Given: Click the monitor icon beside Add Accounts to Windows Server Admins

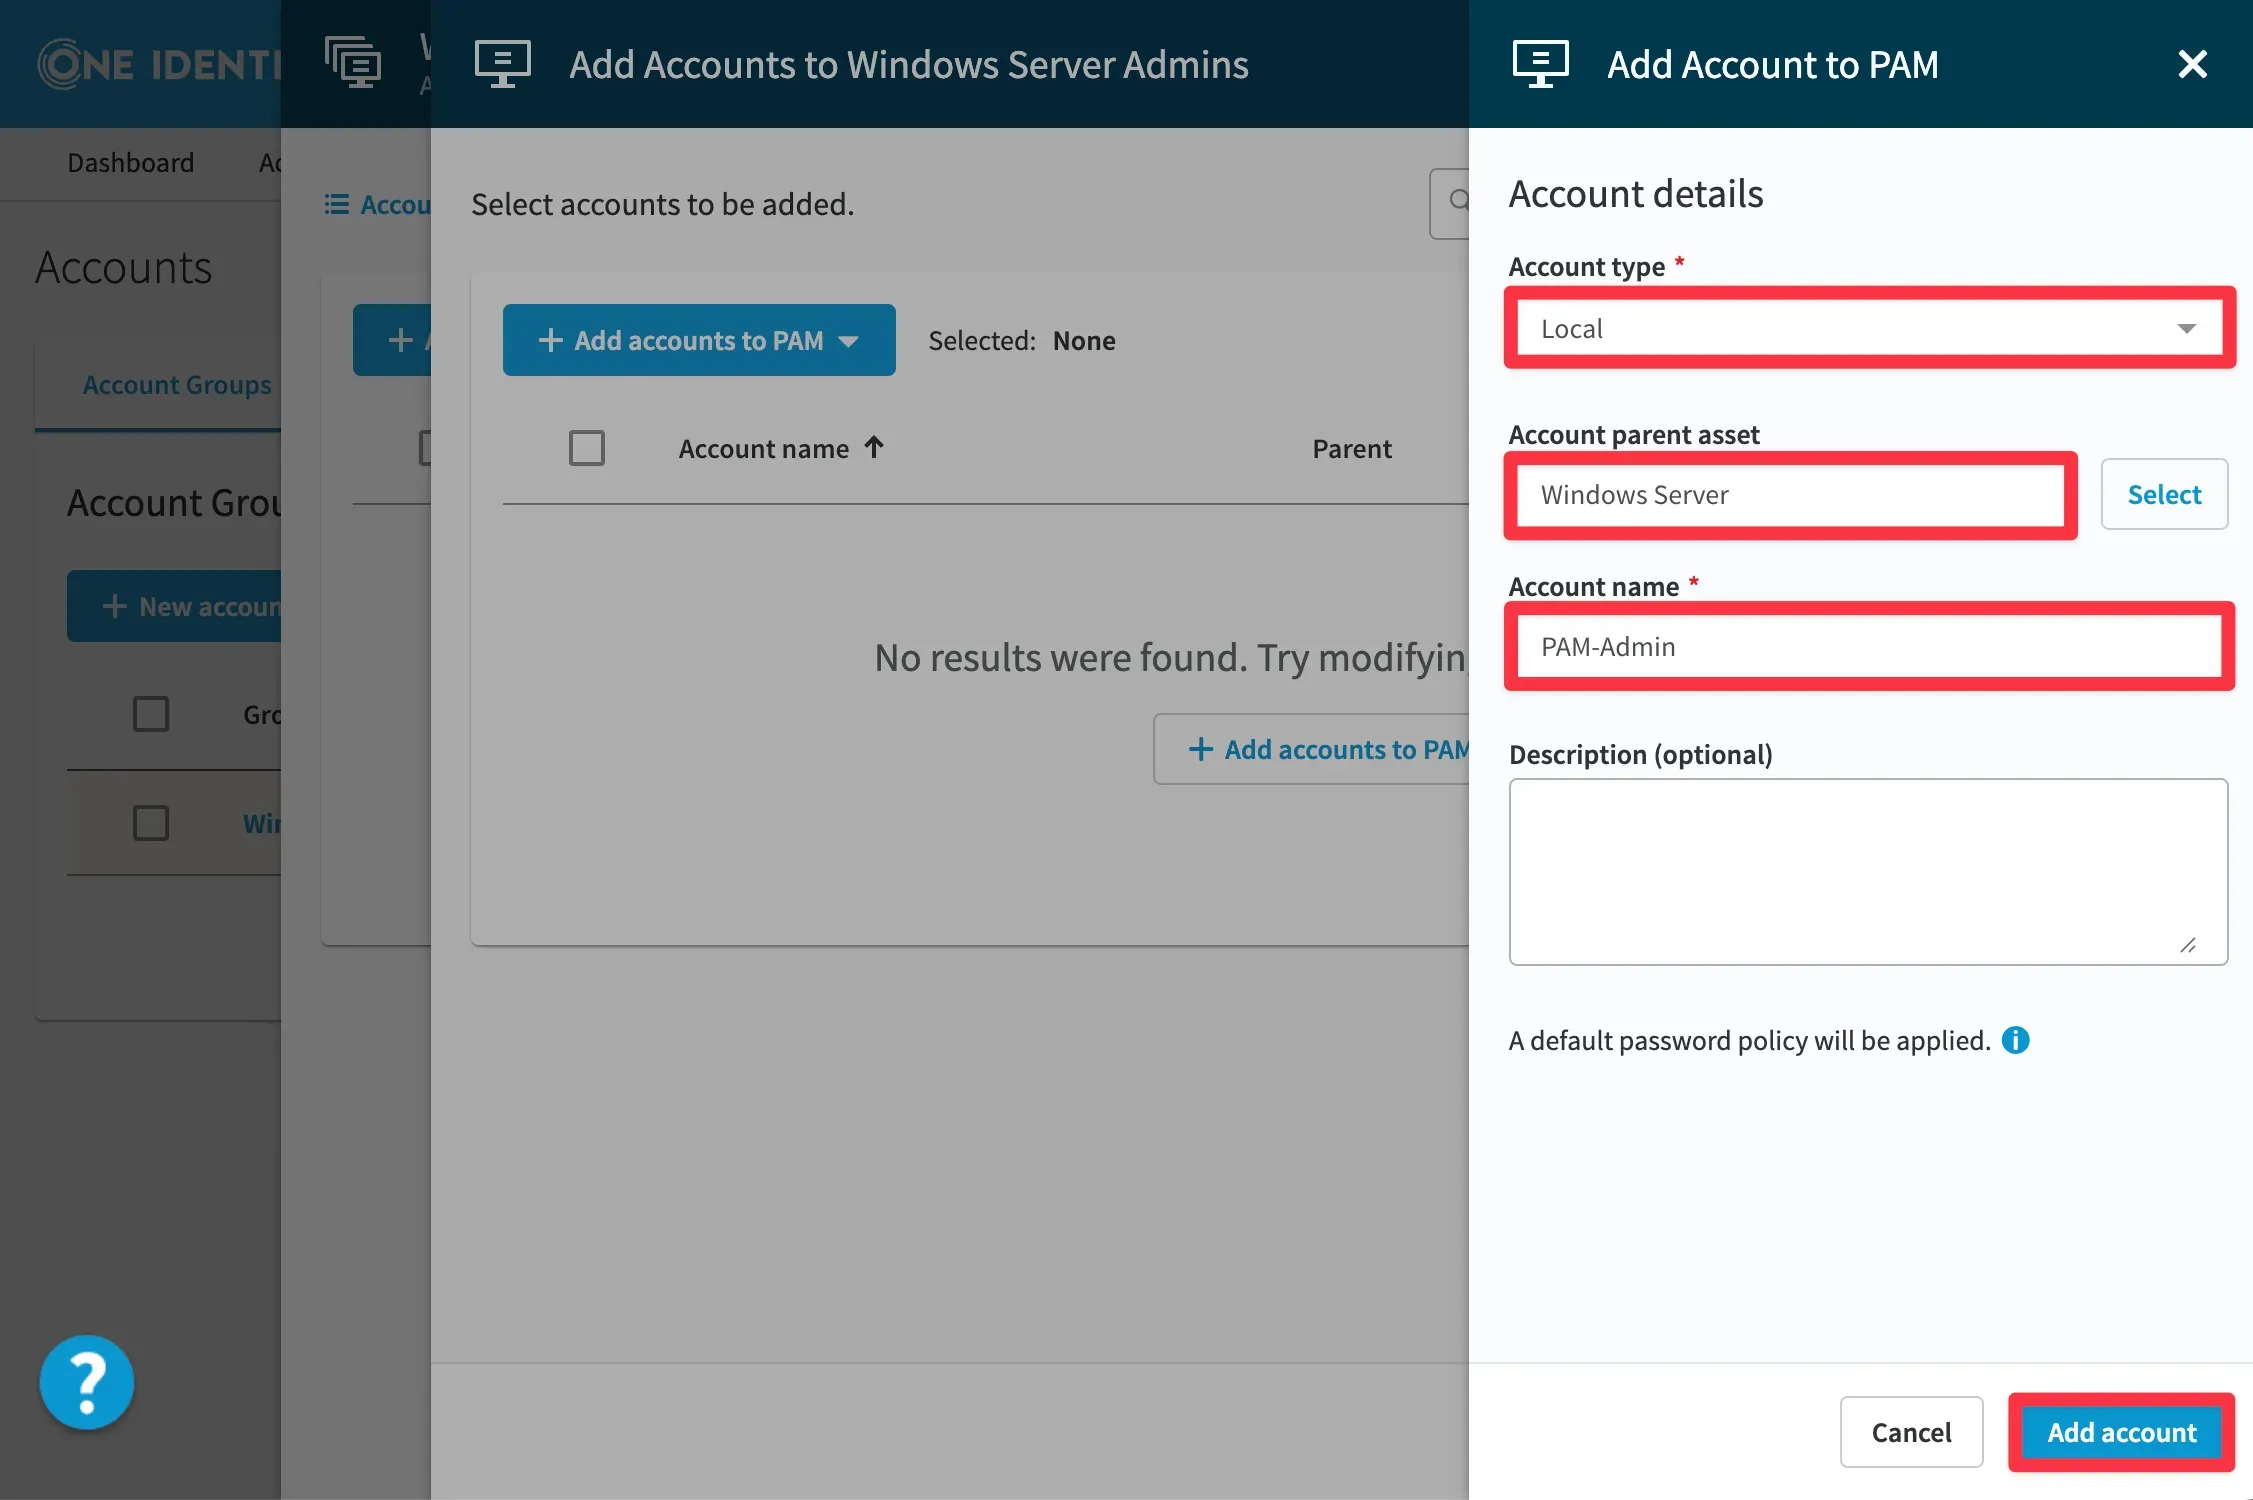Looking at the screenshot, I should click(502, 65).
